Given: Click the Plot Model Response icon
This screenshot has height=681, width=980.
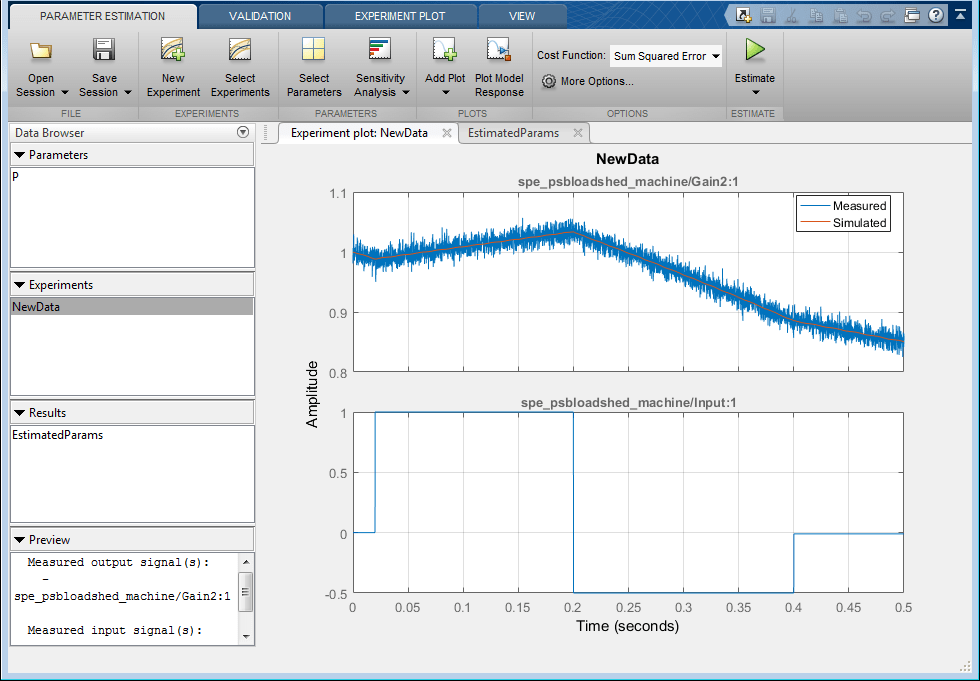Looking at the screenshot, I should point(499,52).
